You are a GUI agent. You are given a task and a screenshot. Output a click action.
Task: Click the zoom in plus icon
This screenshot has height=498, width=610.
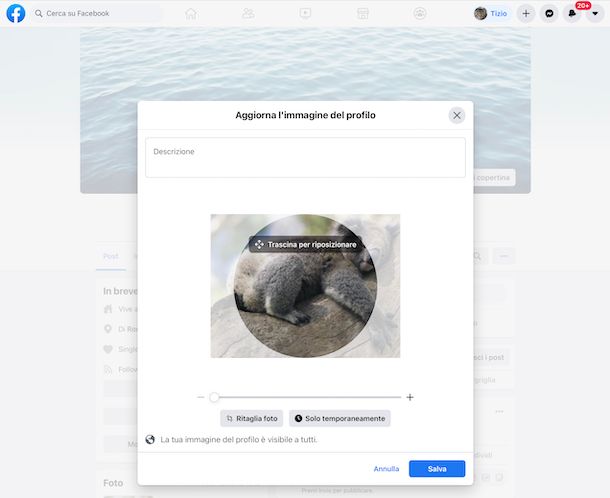click(410, 397)
